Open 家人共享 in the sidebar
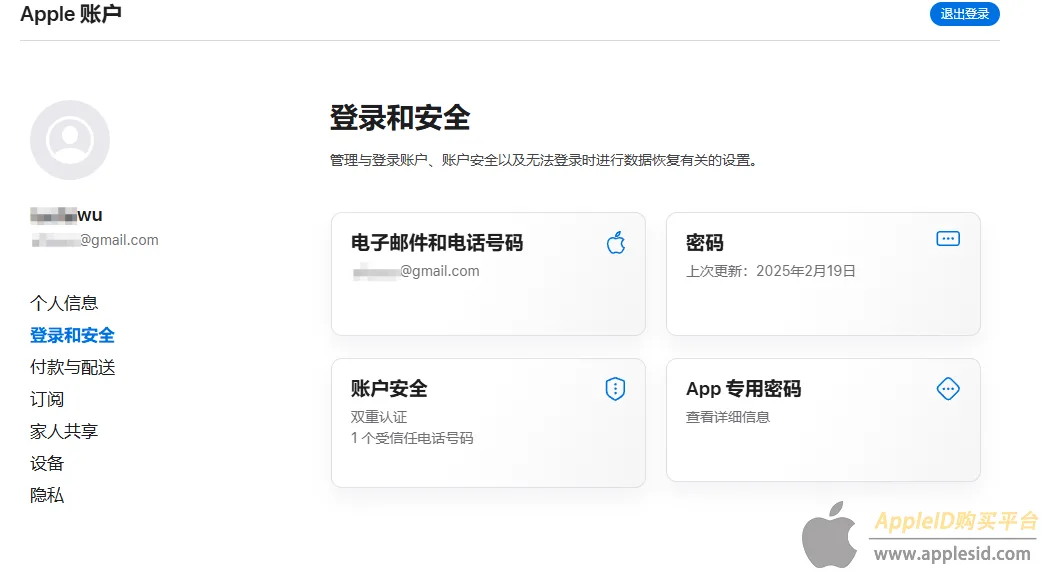Screen dimensions: 1050x575 [x=64, y=431]
